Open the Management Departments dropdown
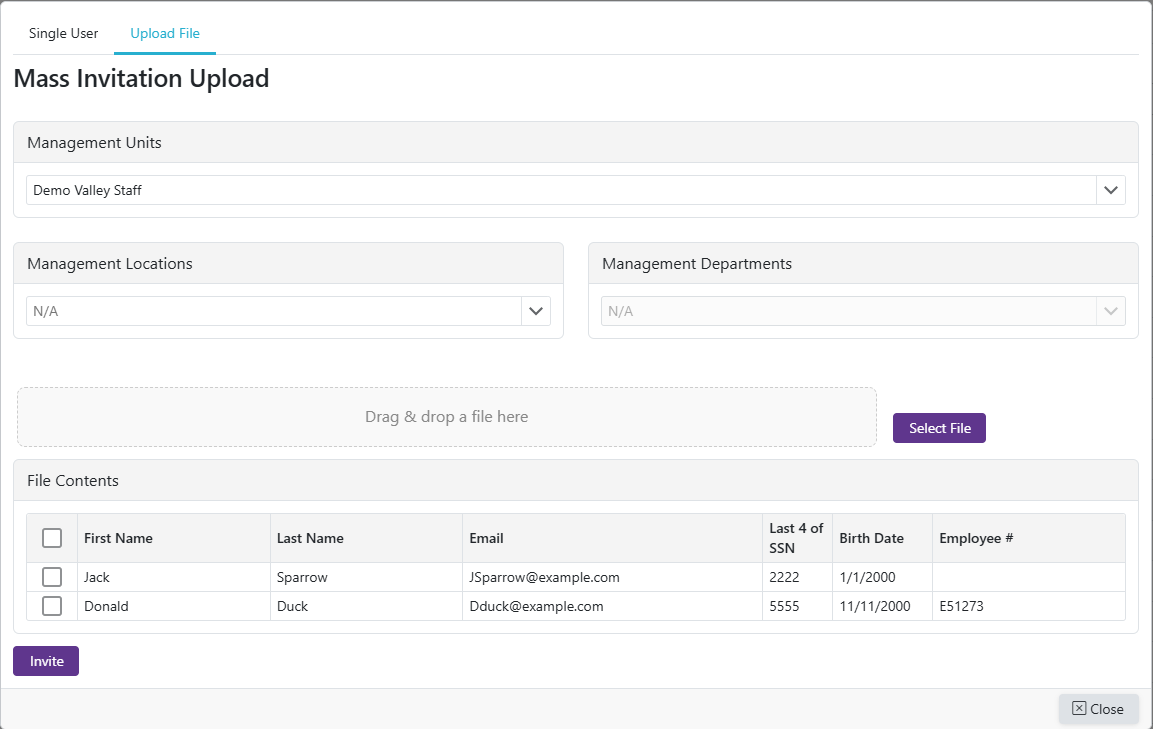Viewport: 1153px width, 729px height. click(1110, 311)
